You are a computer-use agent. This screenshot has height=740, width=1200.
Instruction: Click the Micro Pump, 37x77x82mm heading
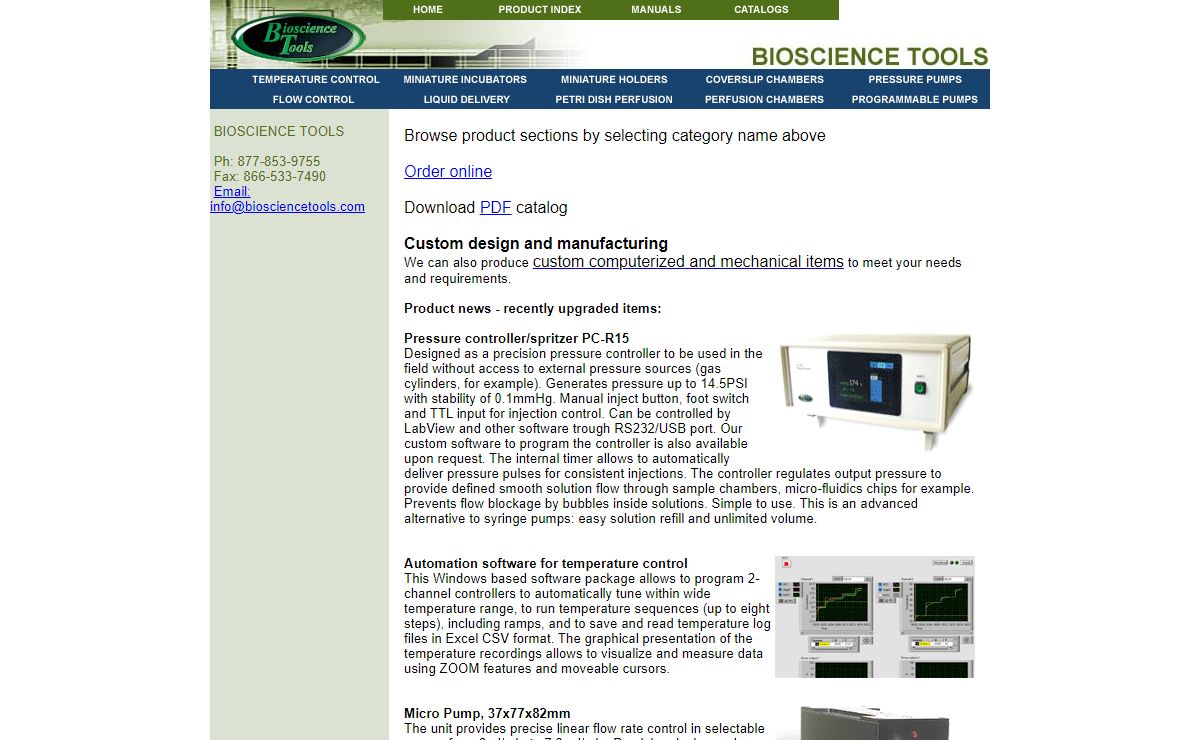click(x=487, y=713)
